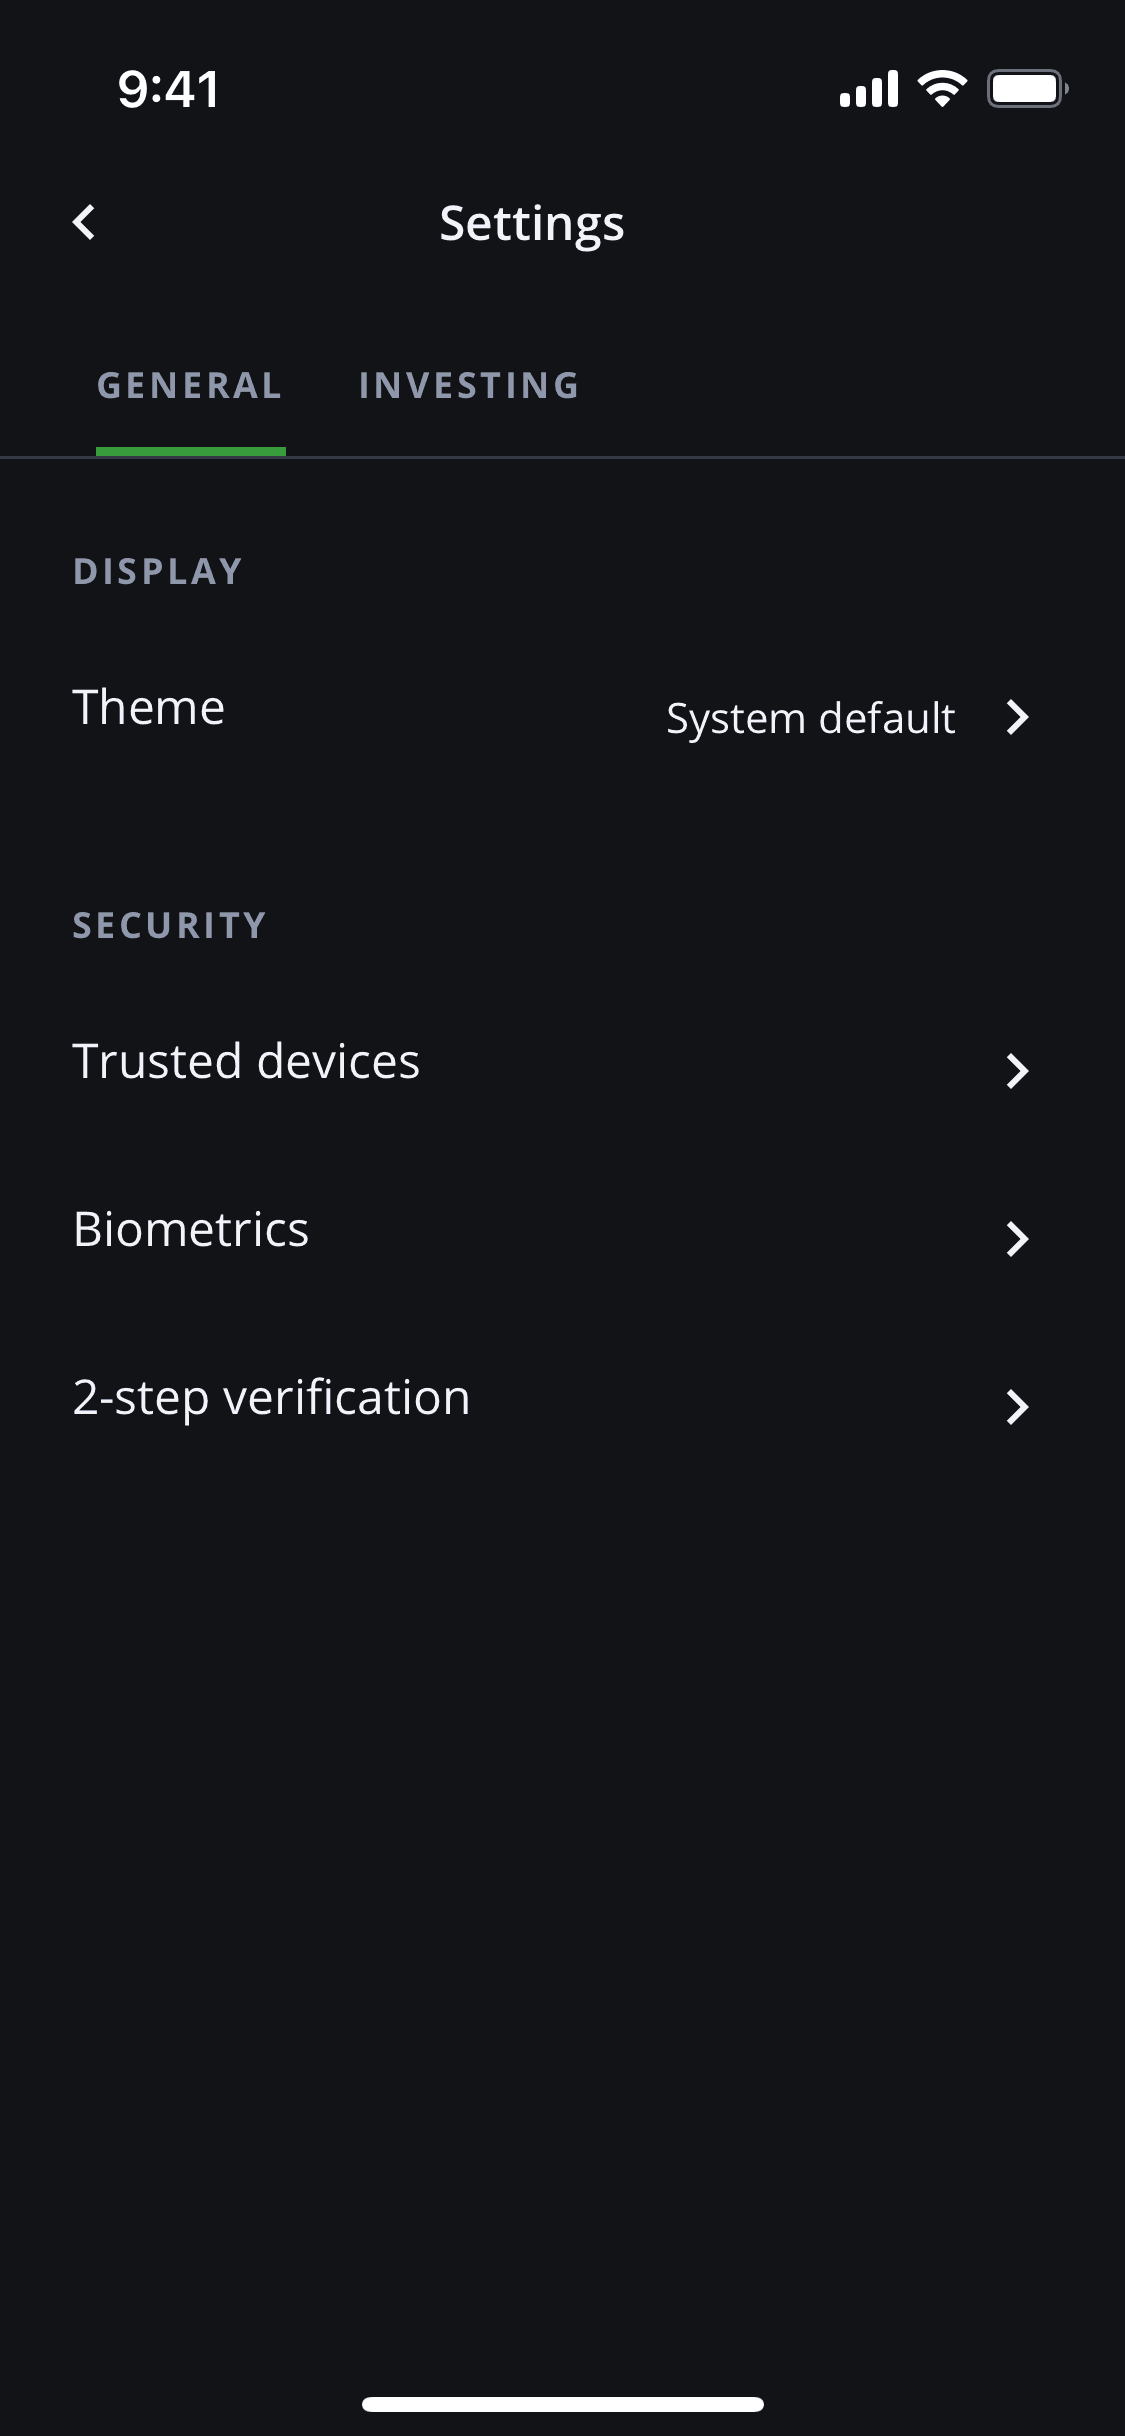Tap the cellular signal bars icon
Screen dimensions: 1125x2436
coord(868,89)
